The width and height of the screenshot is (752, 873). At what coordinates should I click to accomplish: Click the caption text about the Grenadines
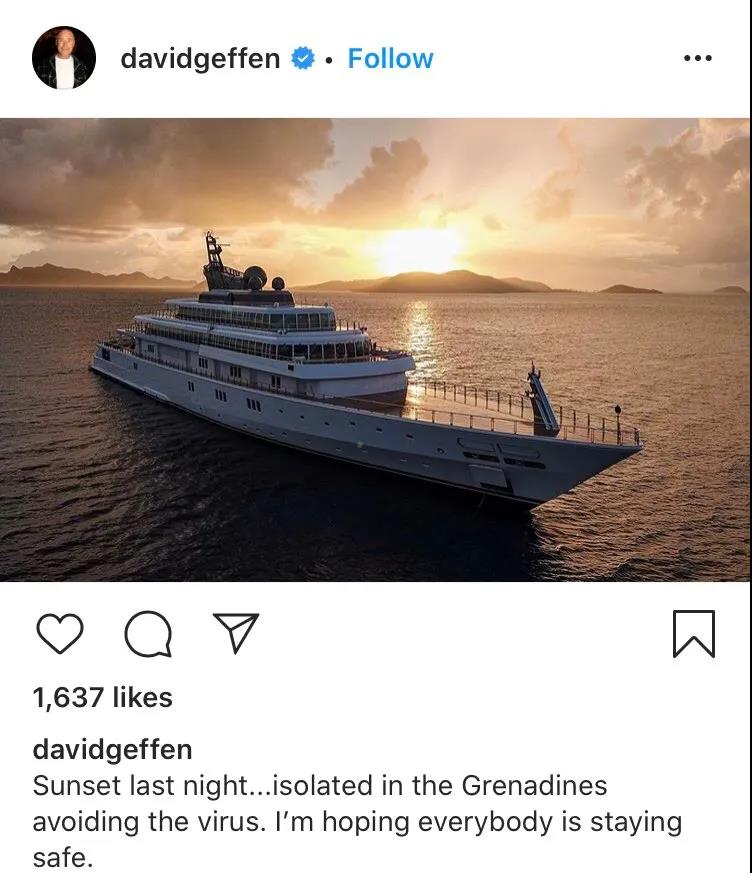(357, 821)
